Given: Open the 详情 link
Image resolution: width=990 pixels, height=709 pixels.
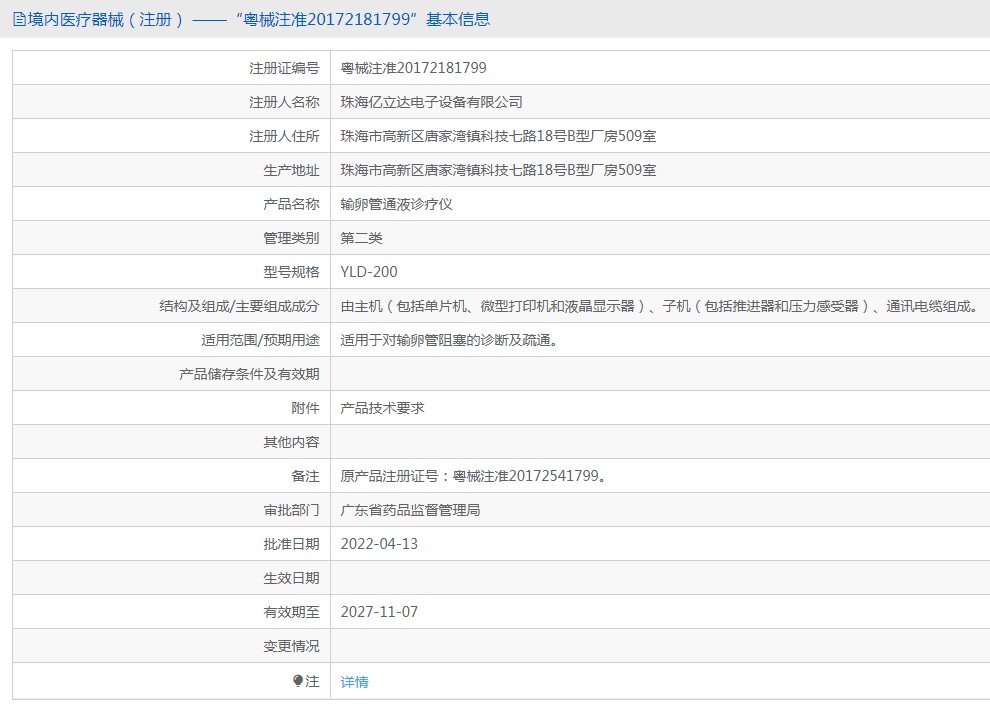Looking at the screenshot, I should (354, 682).
